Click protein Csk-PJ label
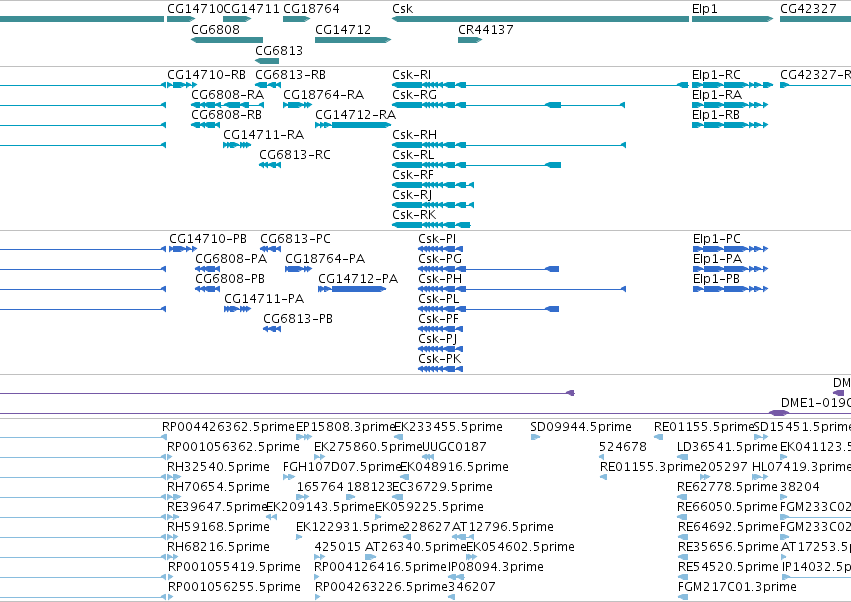 click(438, 339)
